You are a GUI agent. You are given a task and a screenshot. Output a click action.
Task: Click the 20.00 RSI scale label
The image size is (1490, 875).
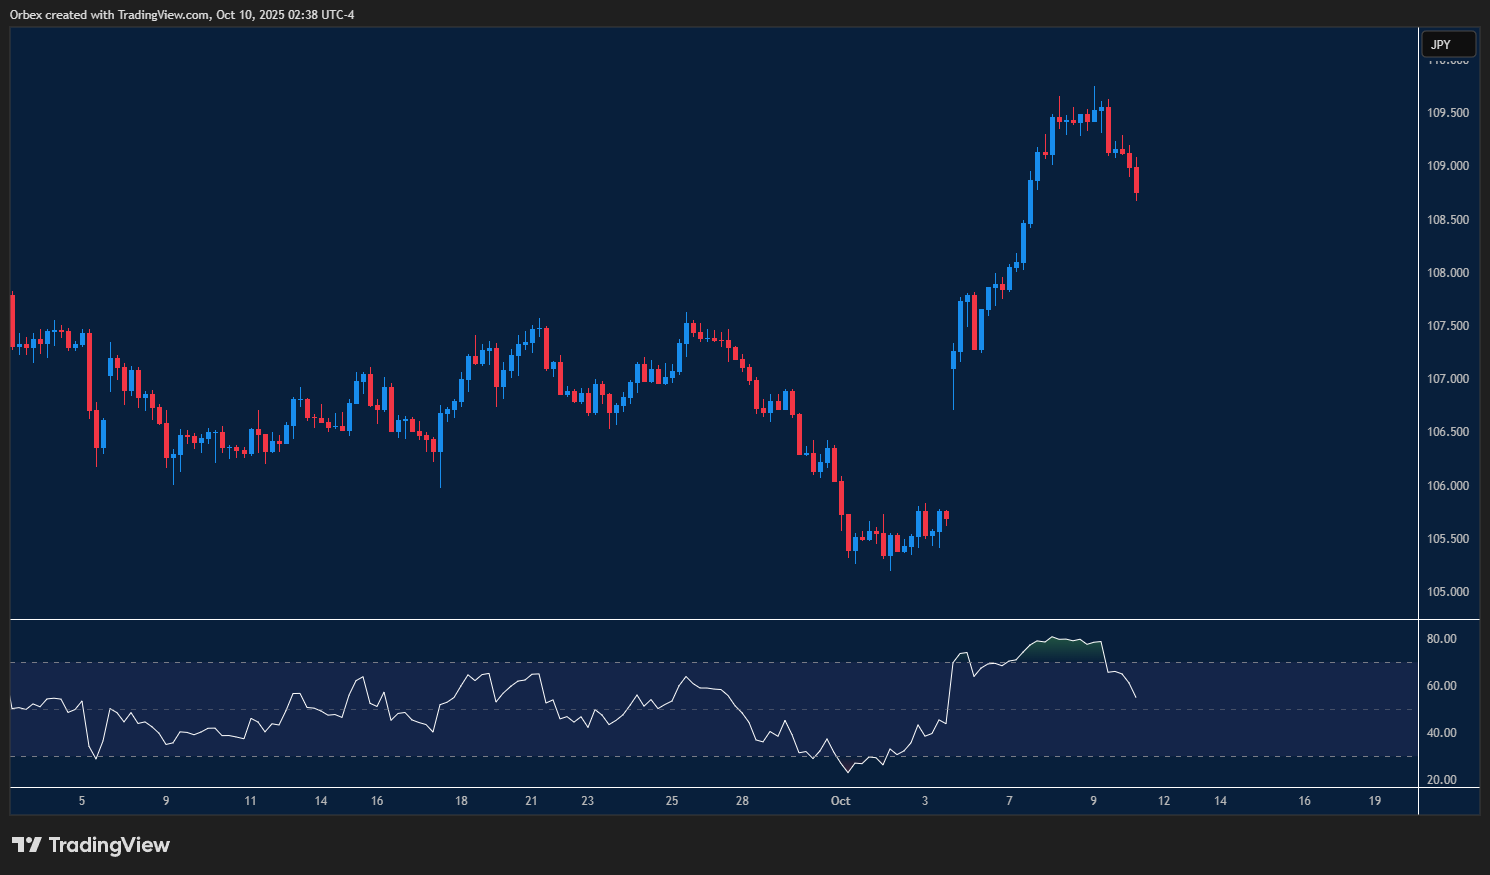[x=1441, y=780]
